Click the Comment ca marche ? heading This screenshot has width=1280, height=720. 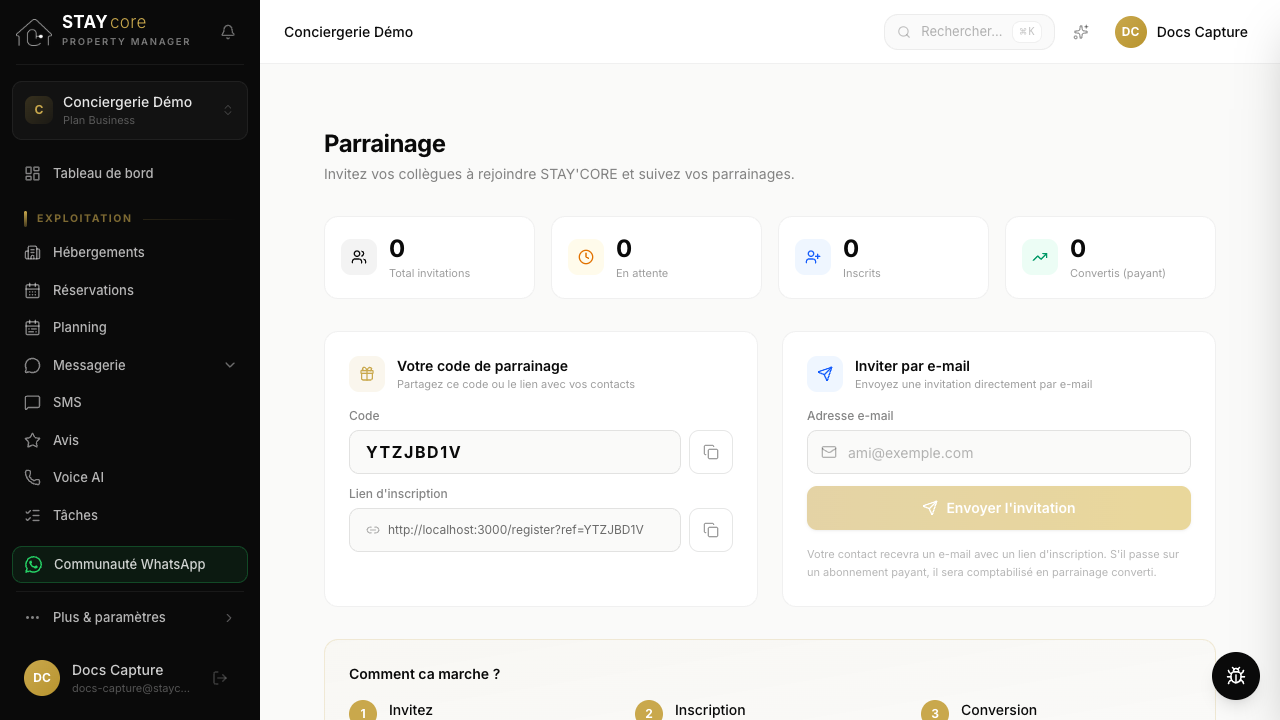tap(424, 674)
